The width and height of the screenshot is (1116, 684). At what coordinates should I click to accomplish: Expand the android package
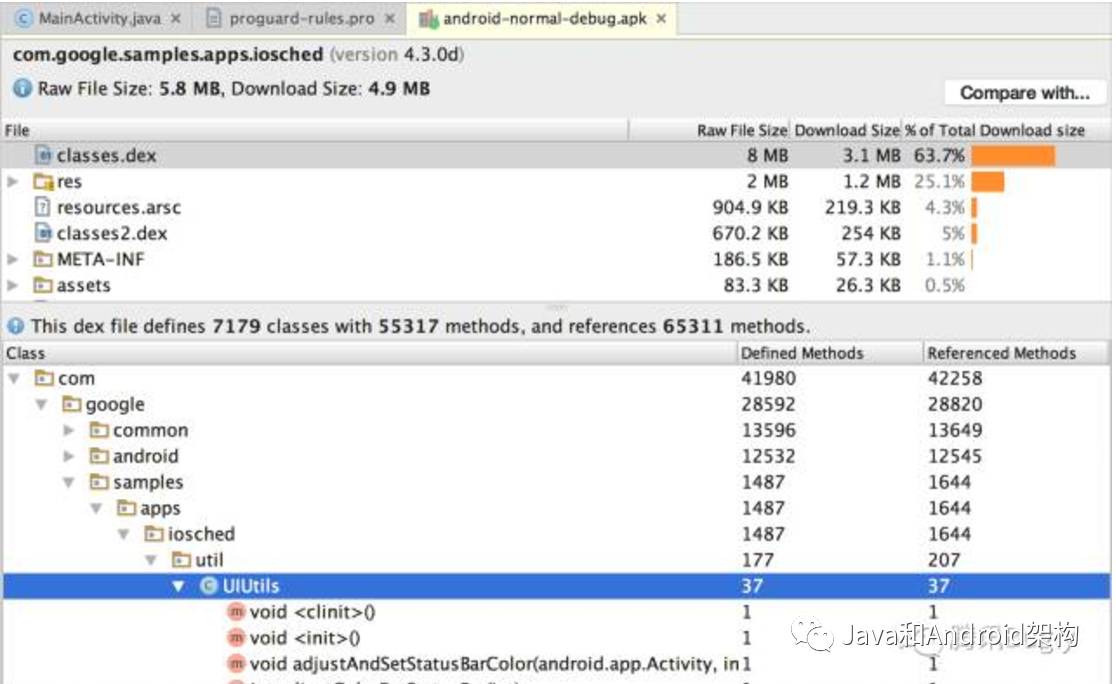pyautogui.click(x=68, y=456)
